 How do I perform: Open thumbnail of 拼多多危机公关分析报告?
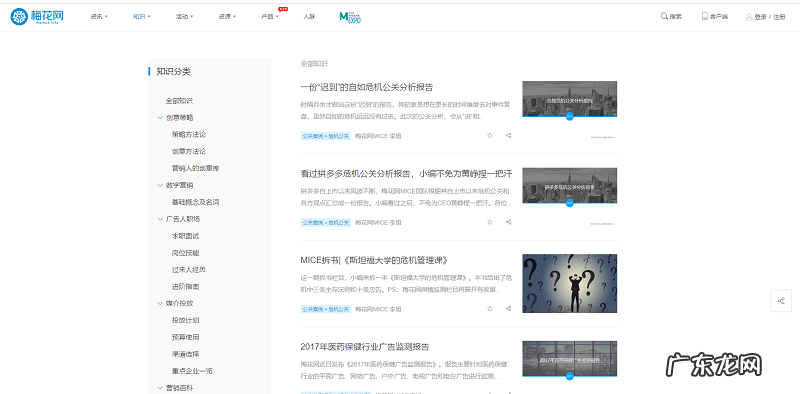coord(569,186)
